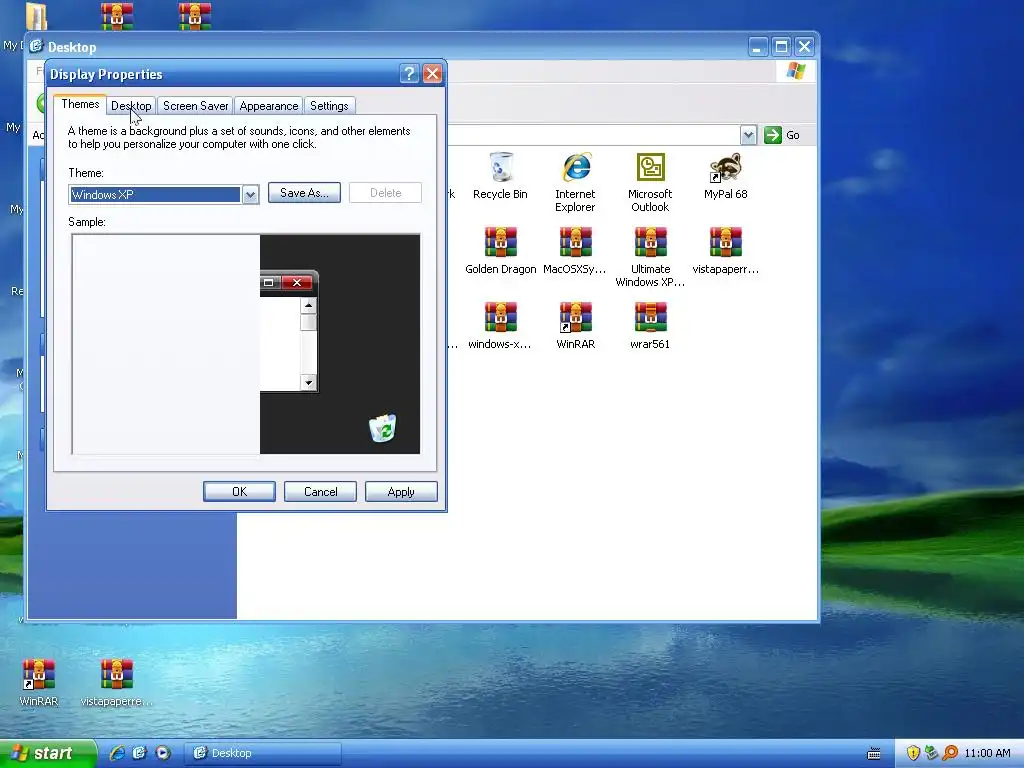Click the Apply button
The image size is (1024, 768).
coord(401,492)
